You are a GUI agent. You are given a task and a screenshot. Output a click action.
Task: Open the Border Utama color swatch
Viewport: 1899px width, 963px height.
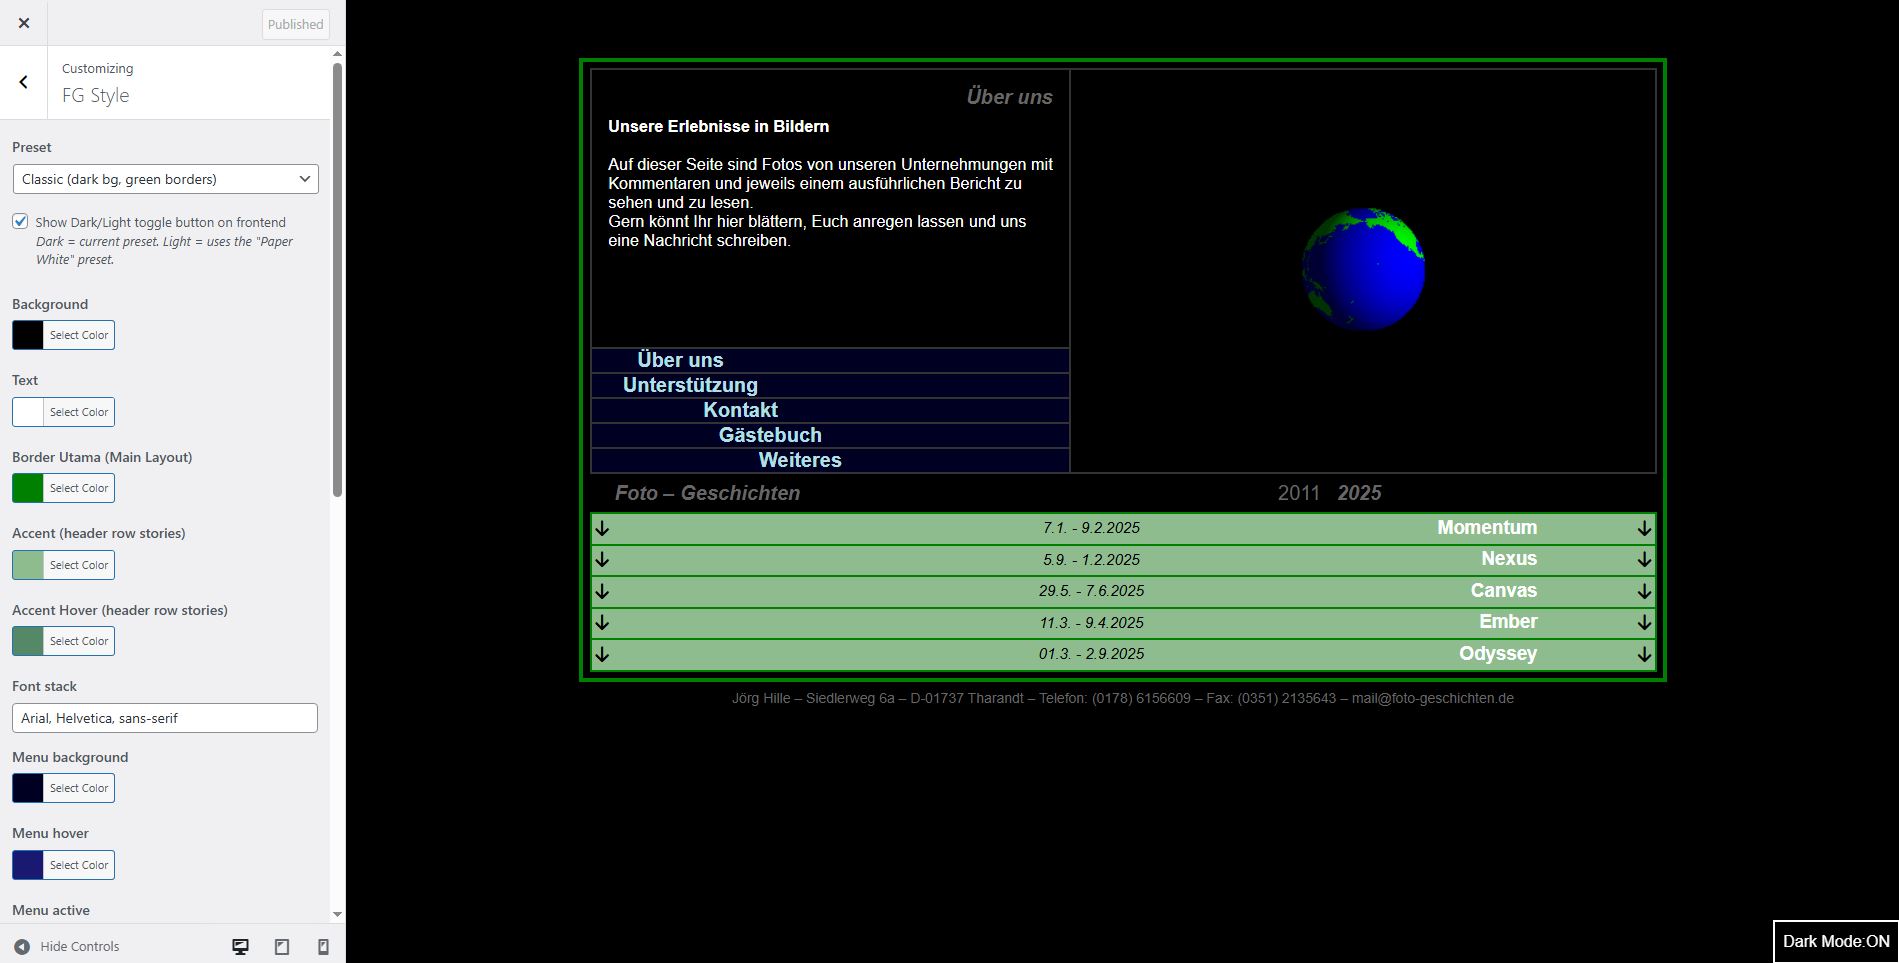[x=28, y=488]
